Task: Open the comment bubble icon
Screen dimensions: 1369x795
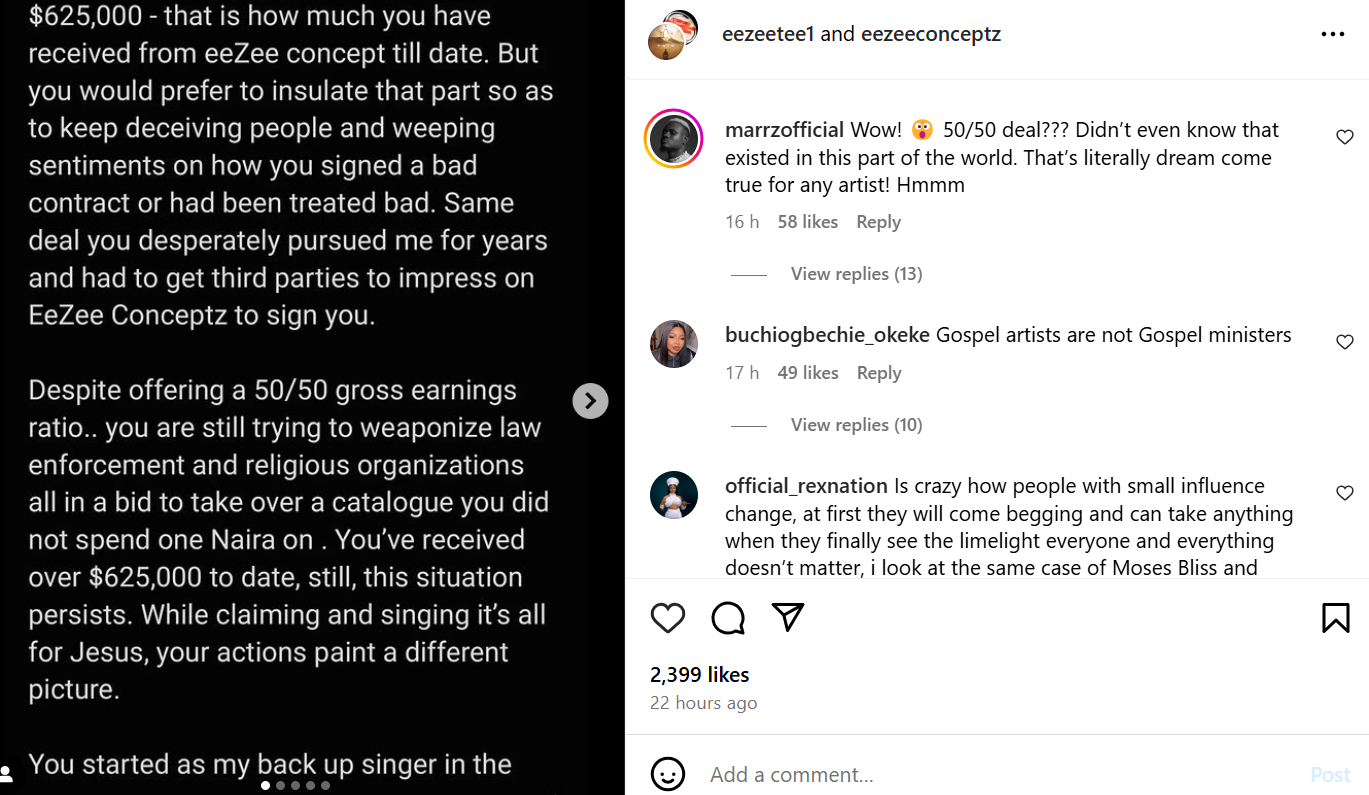Action: (x=728, y=618)
